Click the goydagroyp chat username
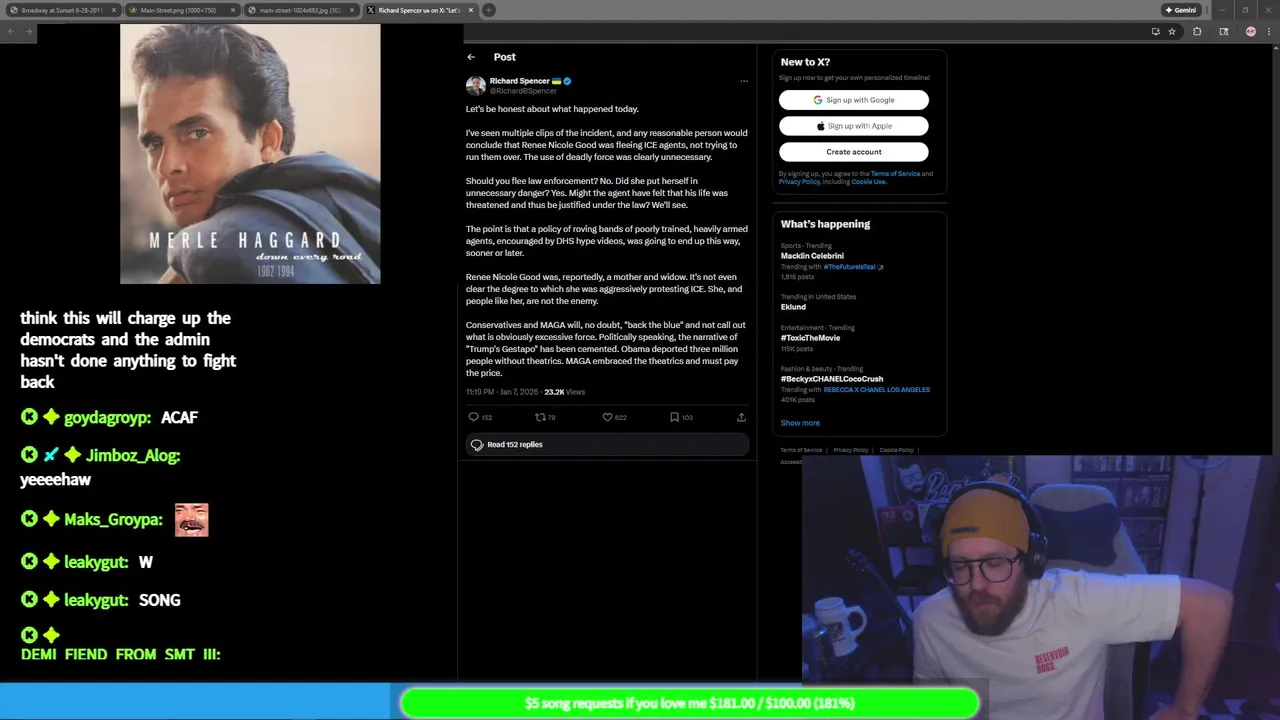Viewport: 1280px width, 720px height. (x=107, y=418)
